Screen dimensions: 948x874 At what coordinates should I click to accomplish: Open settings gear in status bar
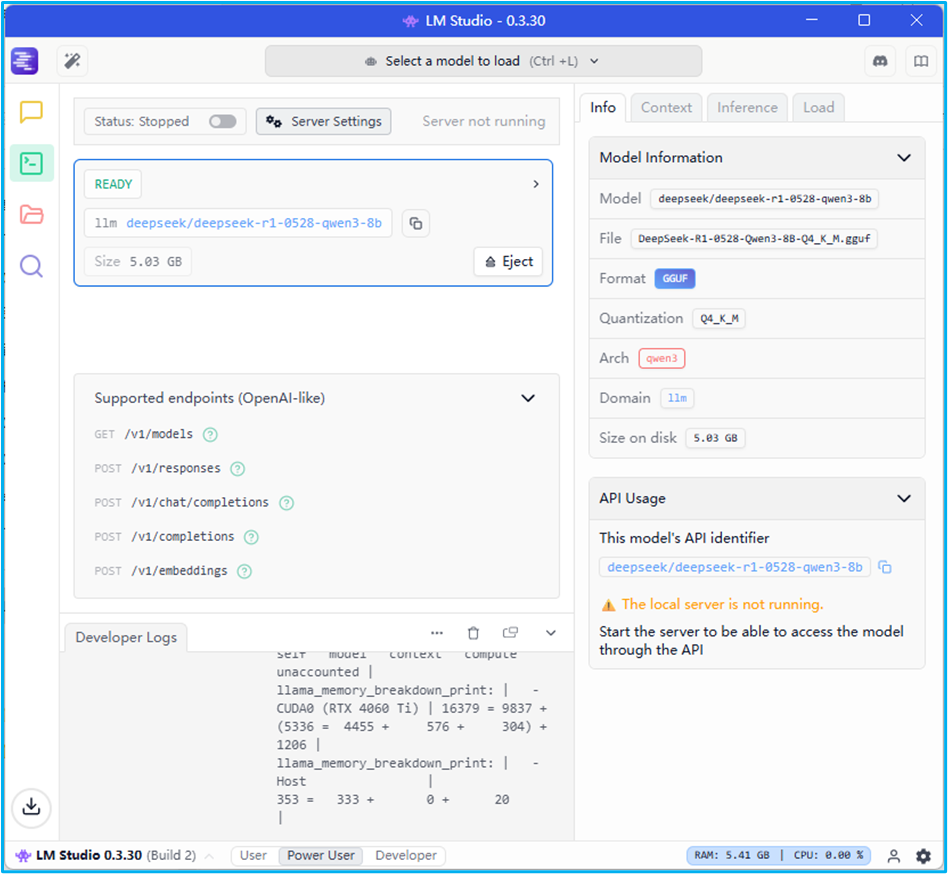tap(923, 856)
